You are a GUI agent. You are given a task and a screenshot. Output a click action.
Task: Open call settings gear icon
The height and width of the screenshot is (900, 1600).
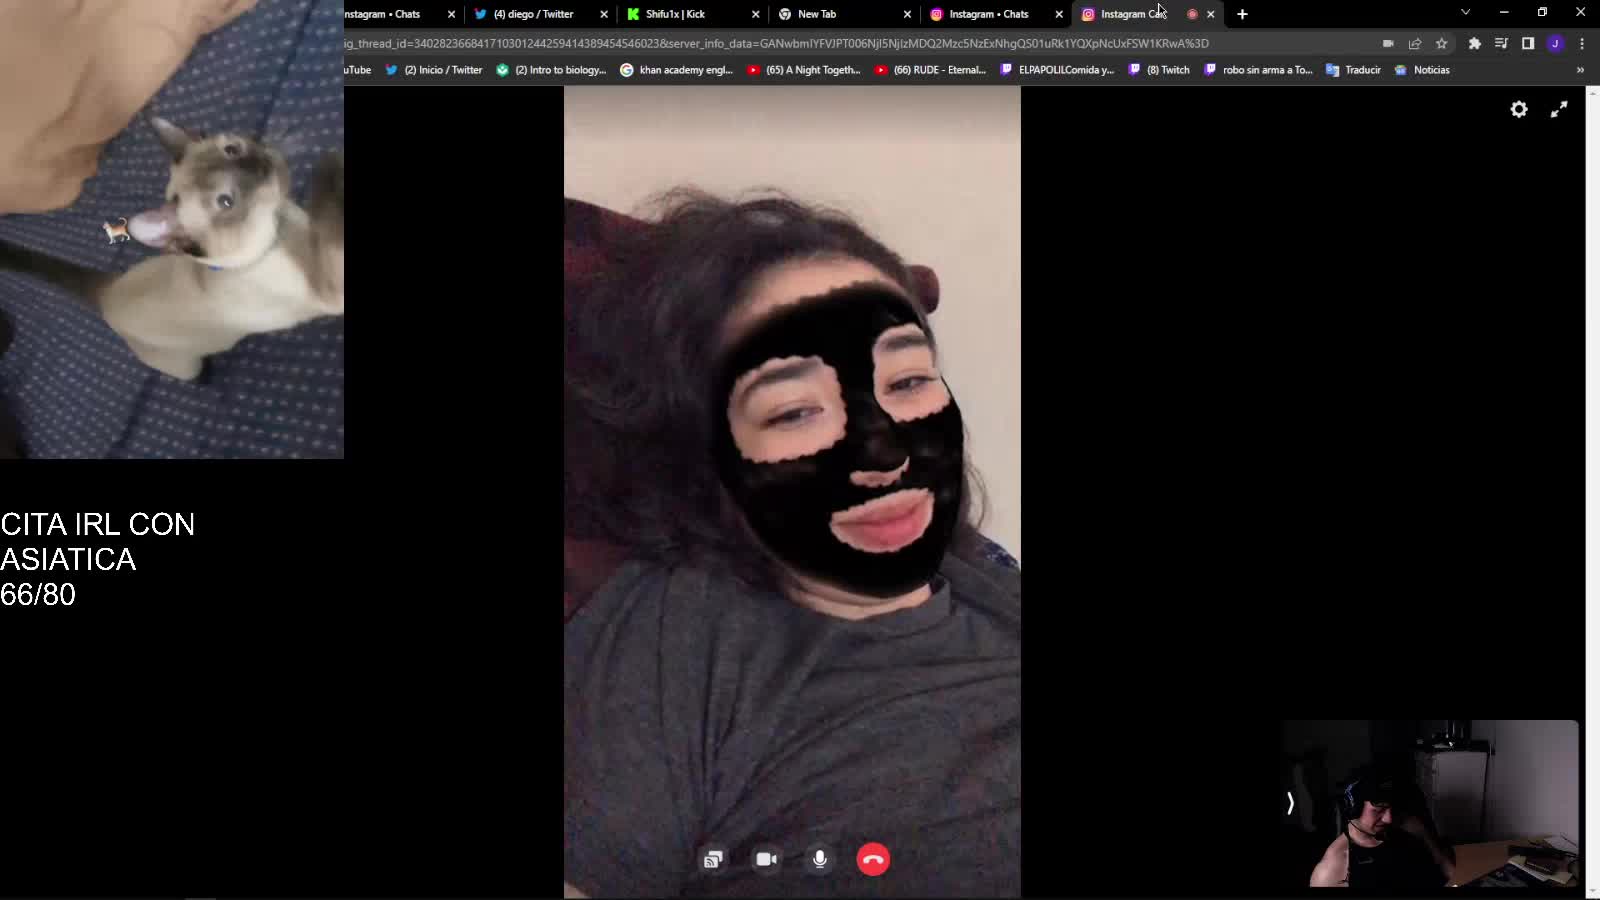[1518, 110]
